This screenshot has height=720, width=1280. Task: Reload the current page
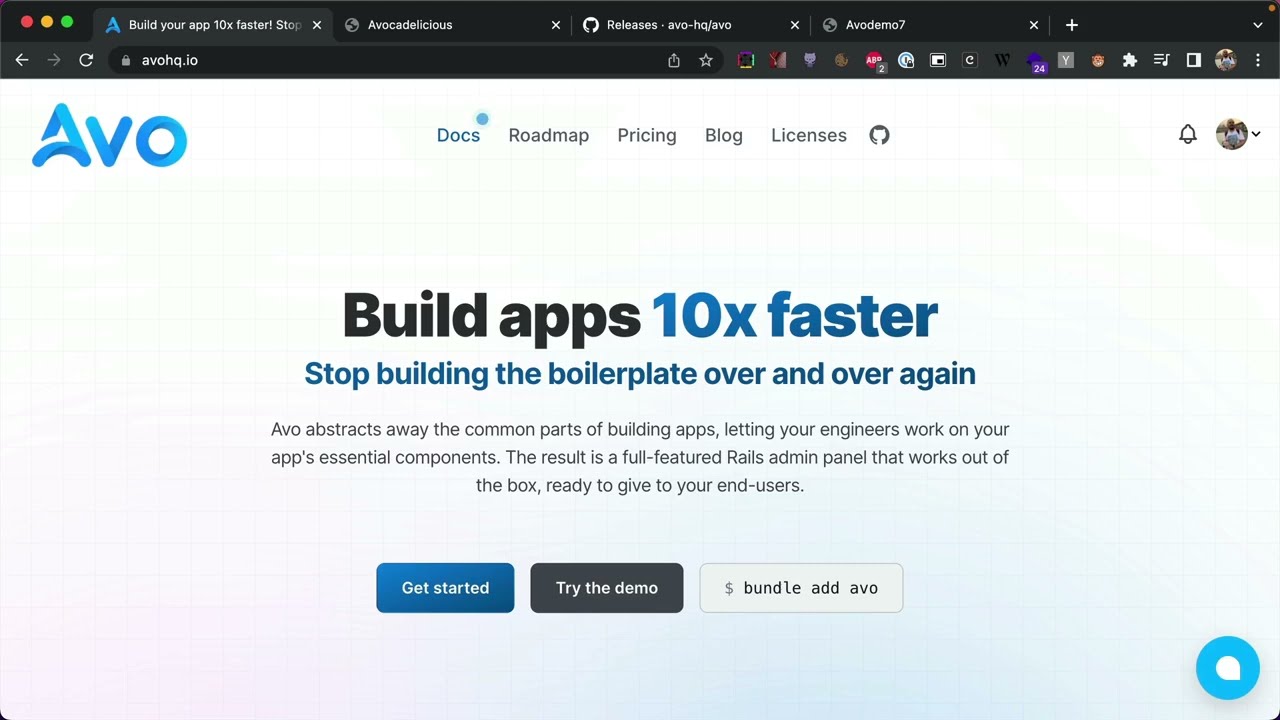pyautogui.click(x=86, y=60)
